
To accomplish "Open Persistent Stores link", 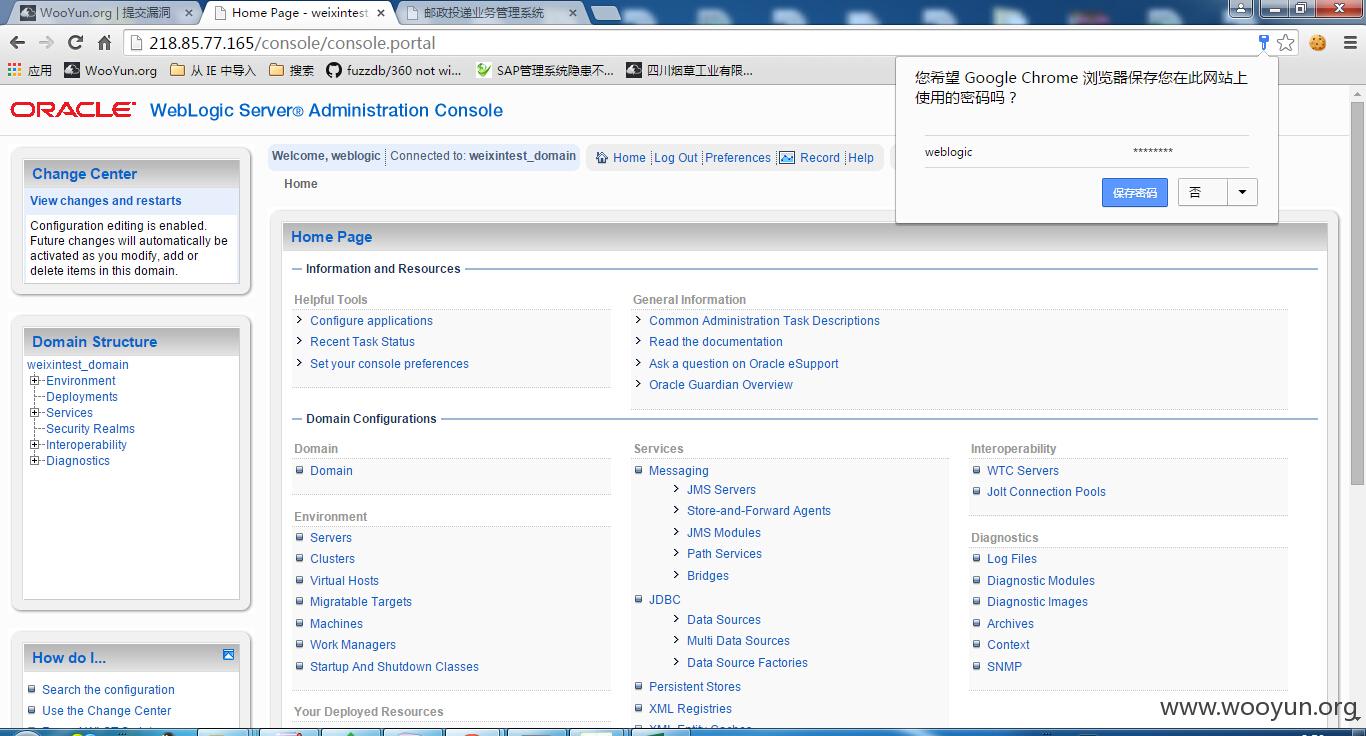I will 695,687.
